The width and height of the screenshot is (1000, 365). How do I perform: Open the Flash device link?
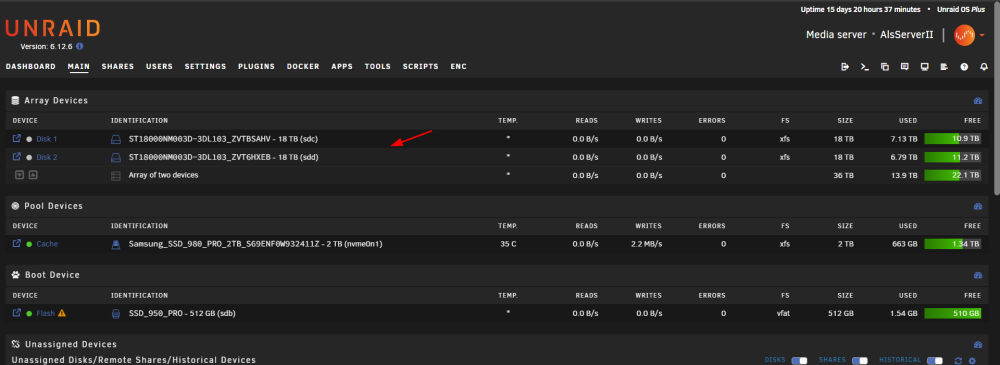(x=45, y=314)
